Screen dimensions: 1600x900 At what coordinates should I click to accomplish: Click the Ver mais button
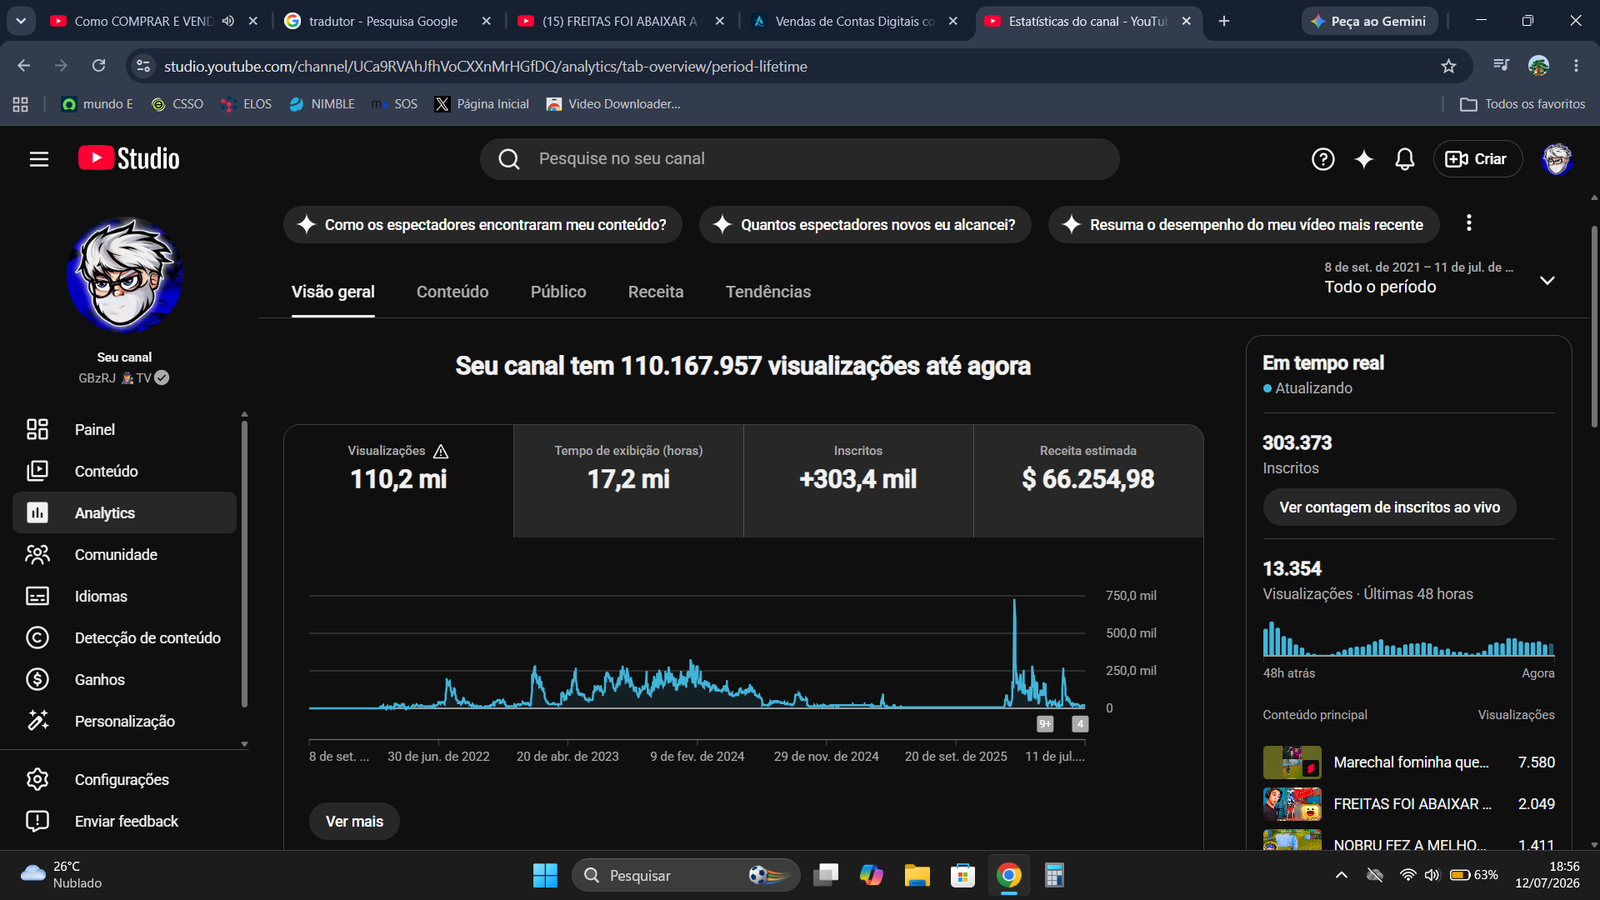click(x=355, y=821)
